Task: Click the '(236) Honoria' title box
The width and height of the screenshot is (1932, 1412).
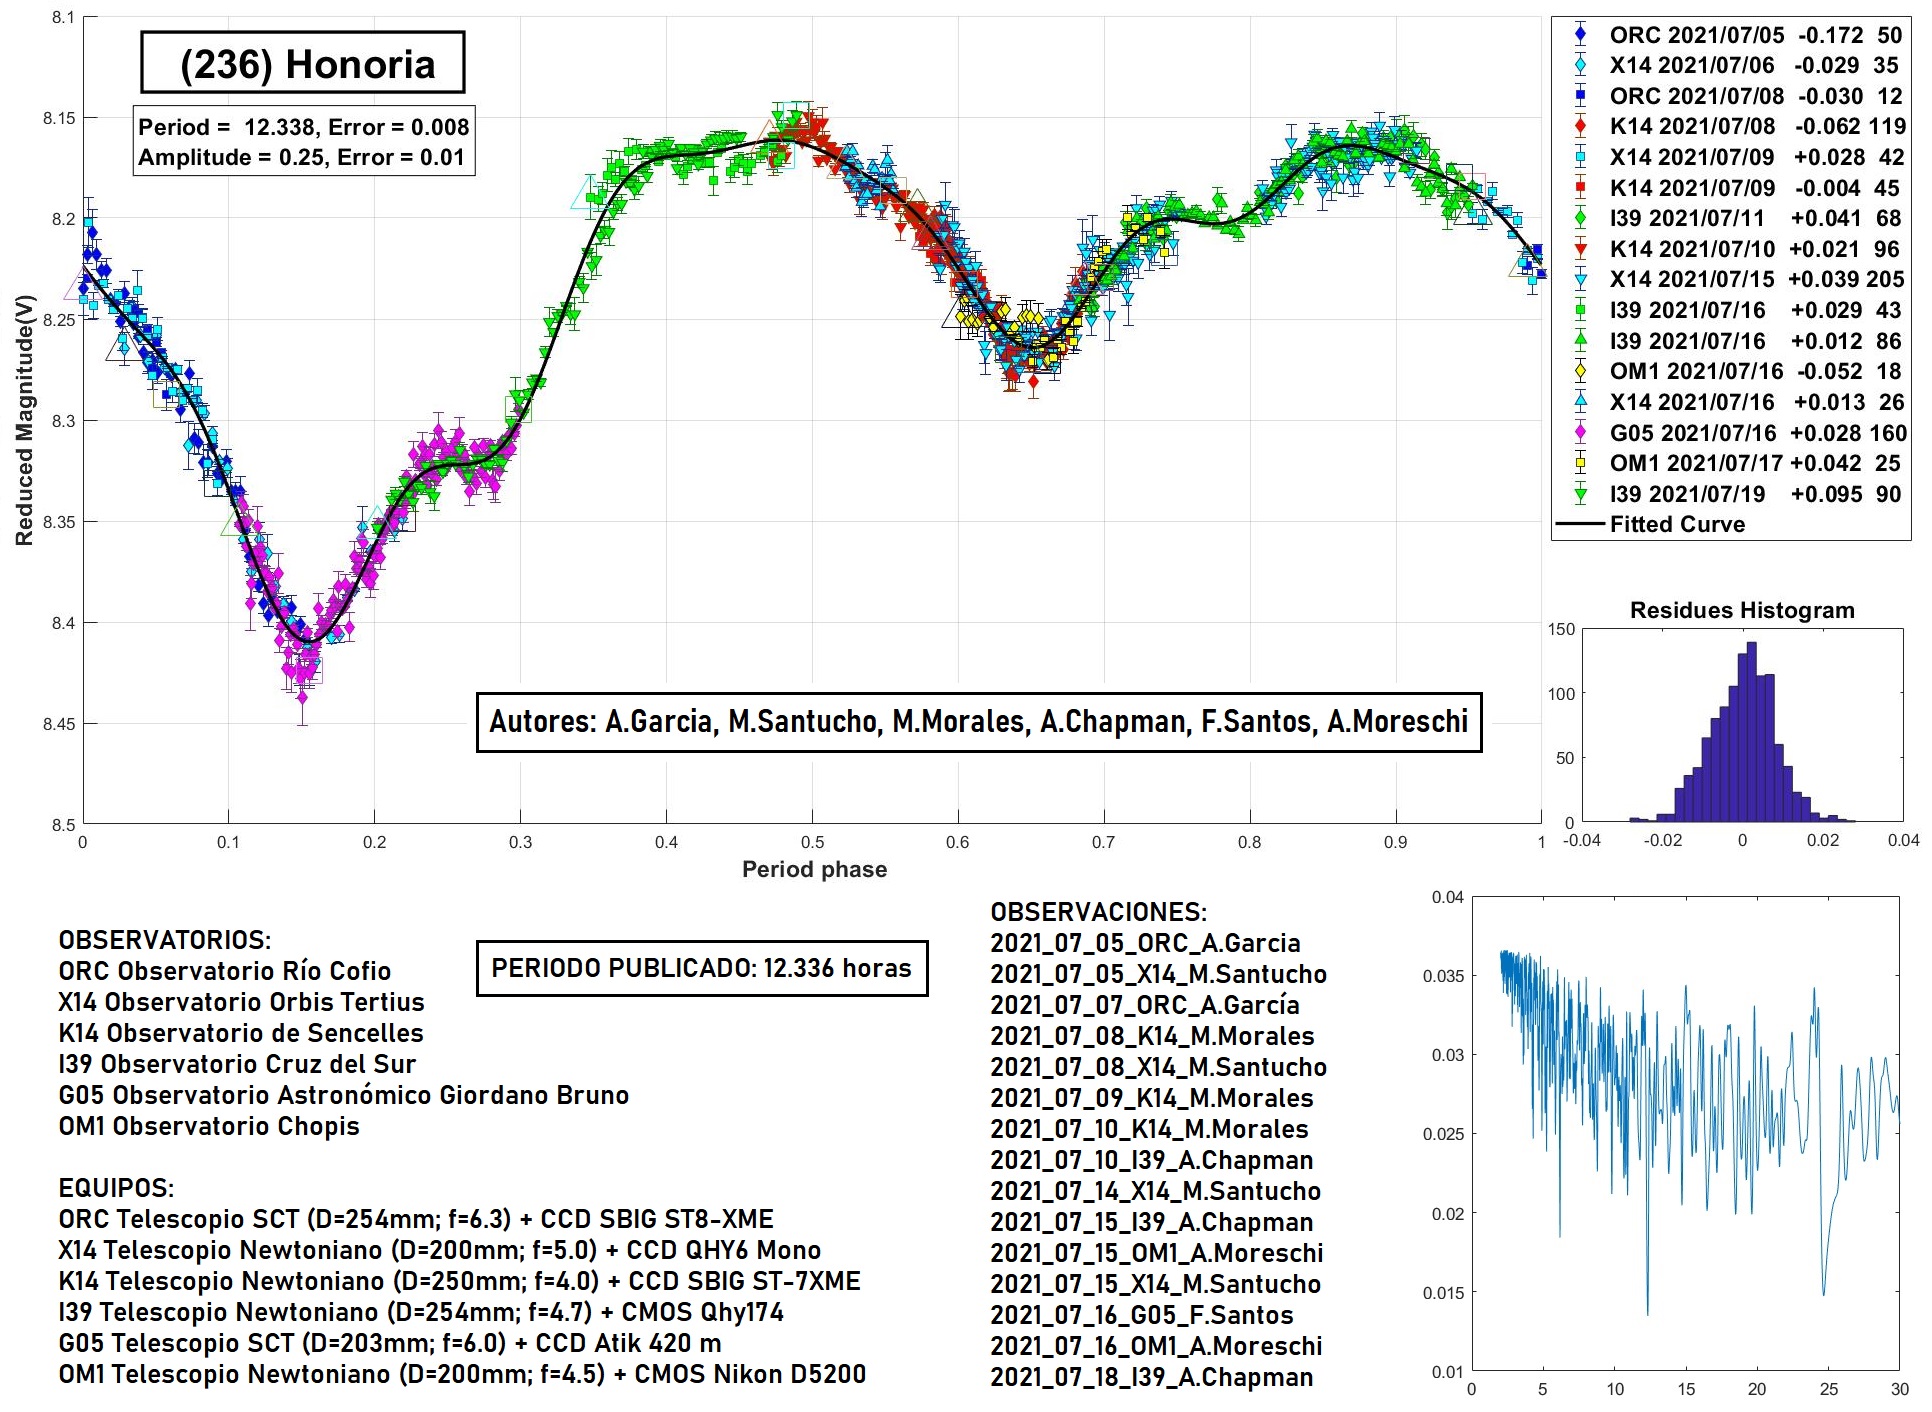Action: point(303,63)
